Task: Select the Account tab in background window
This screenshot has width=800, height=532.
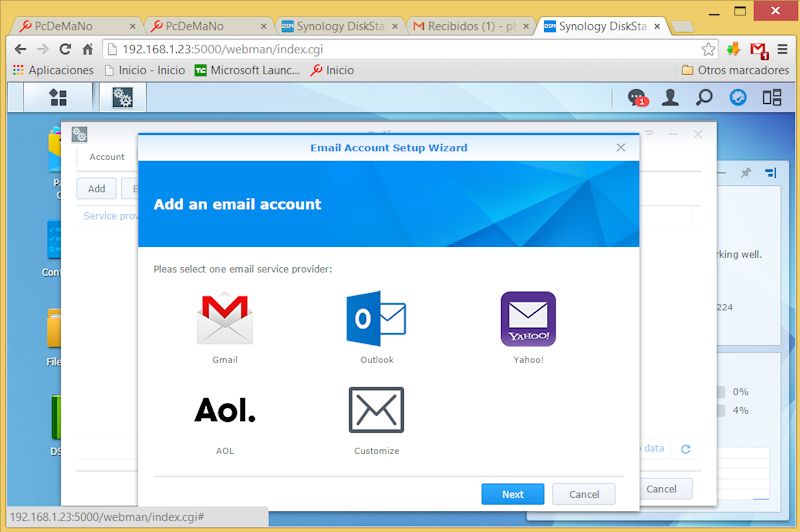Action: tap(107, 157)
